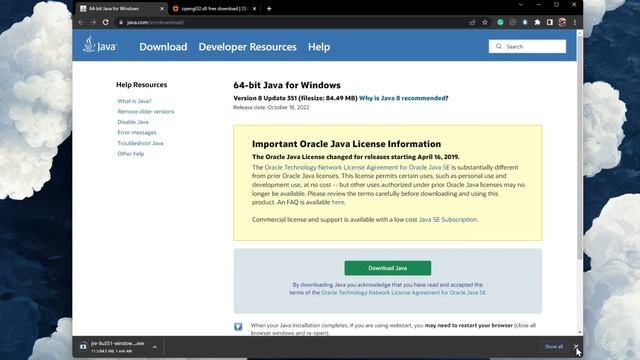Click the green circular extension icon
Screen dimensions: 640x360
coord(500,22)
